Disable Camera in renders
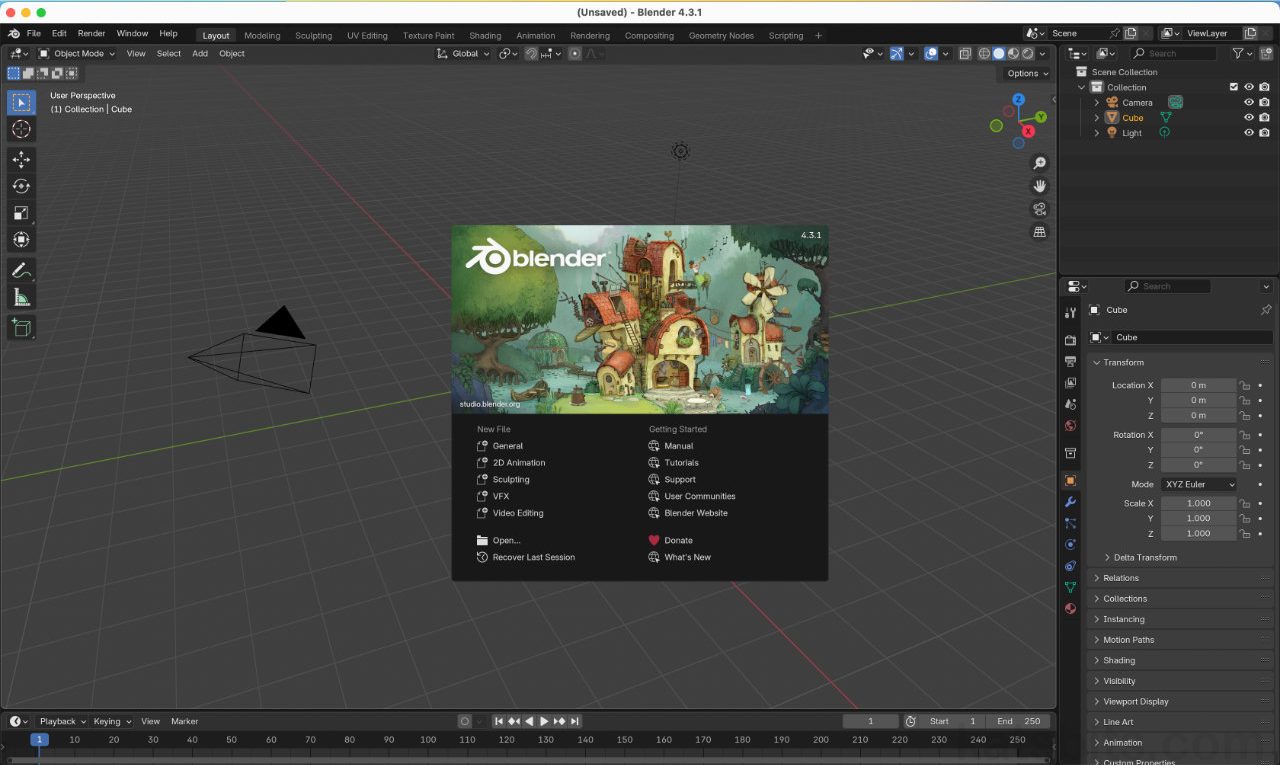Viewport: 1280px width, 765px height. coord(1265,102)
